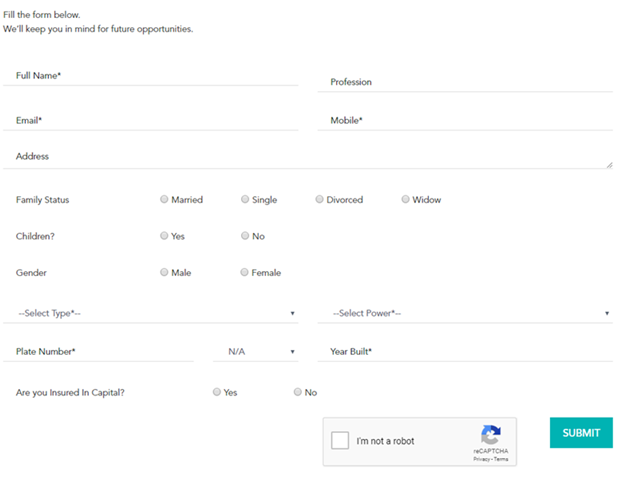
Task: Open the Select Type dropdown
Action: pyautogui.click(x=150, y=313)
